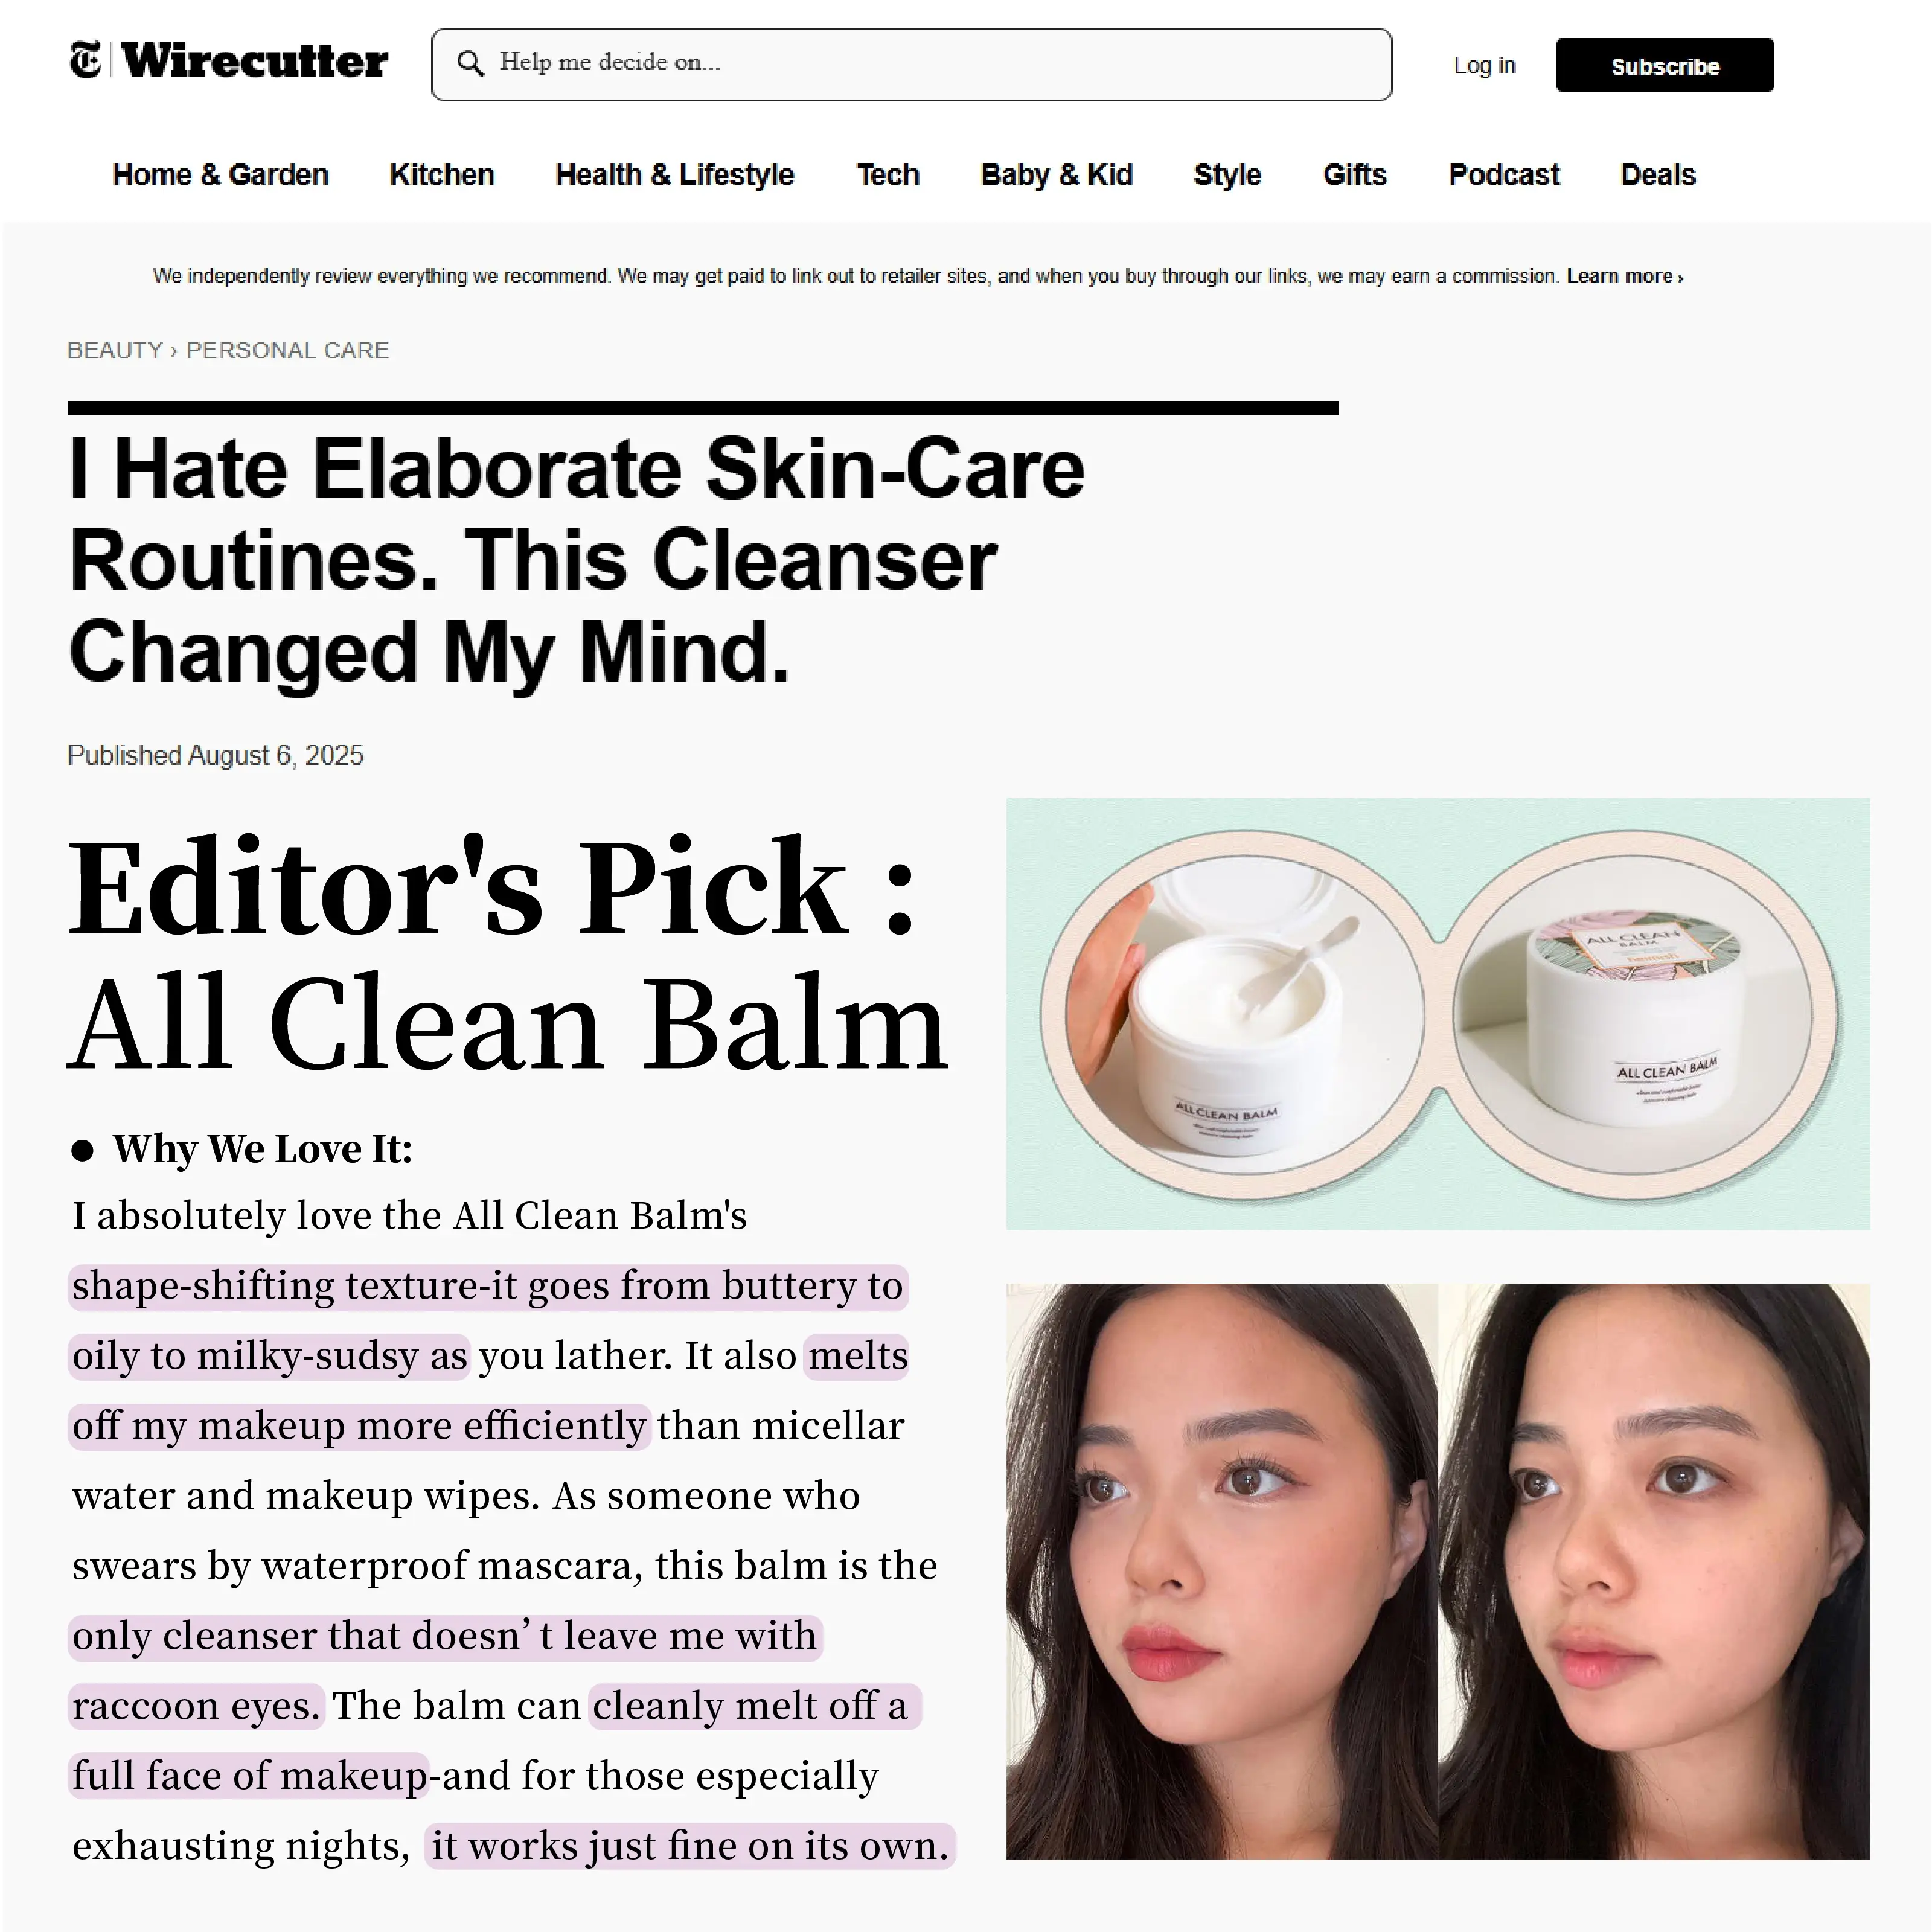This screenshot has height=1932, width=1932.
Task: Click the search magnifying glass icon
Action: 471,63
